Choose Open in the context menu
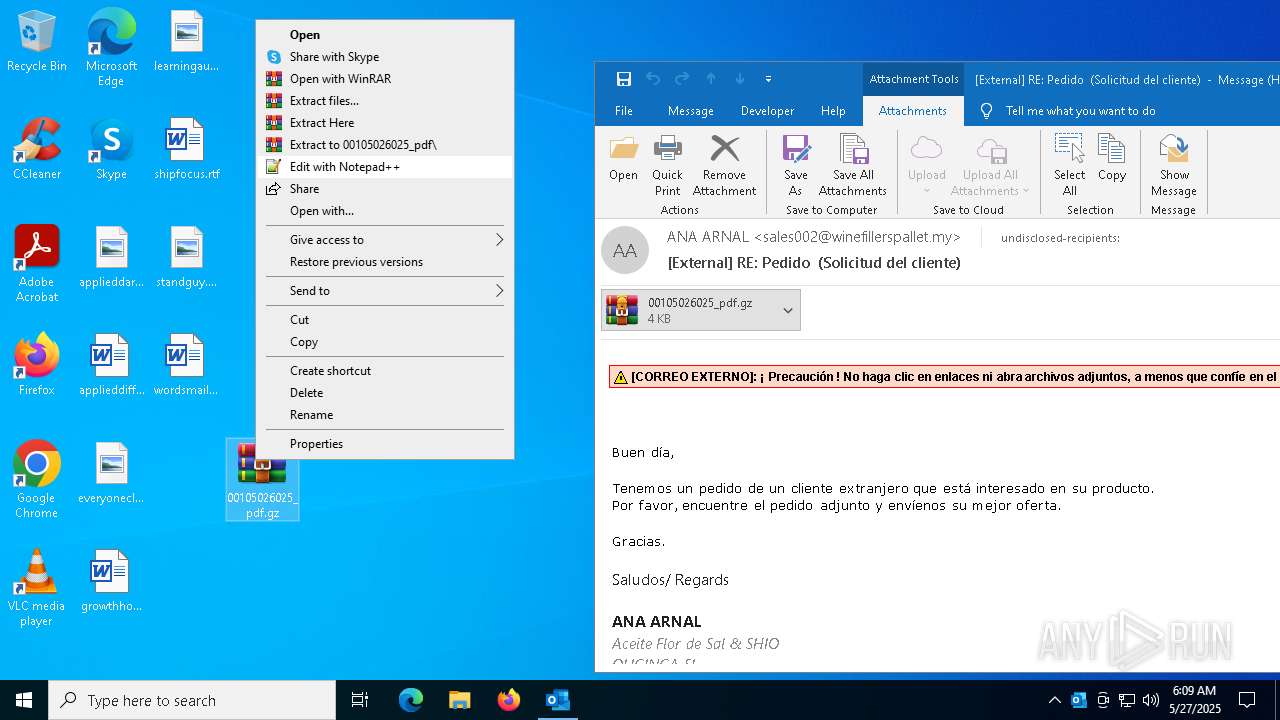The height and width of the screenshot is (720, 1280). tap(385, 35)
